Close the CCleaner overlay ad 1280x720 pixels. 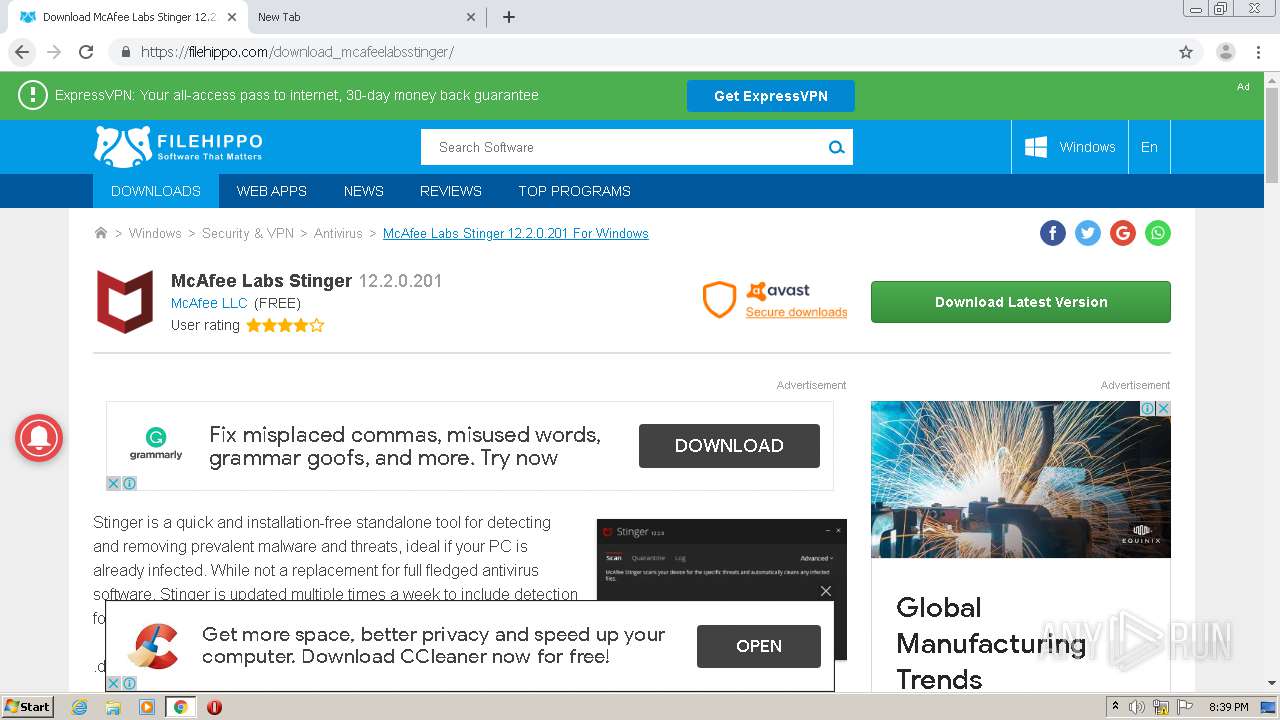[x=826, y=591]
